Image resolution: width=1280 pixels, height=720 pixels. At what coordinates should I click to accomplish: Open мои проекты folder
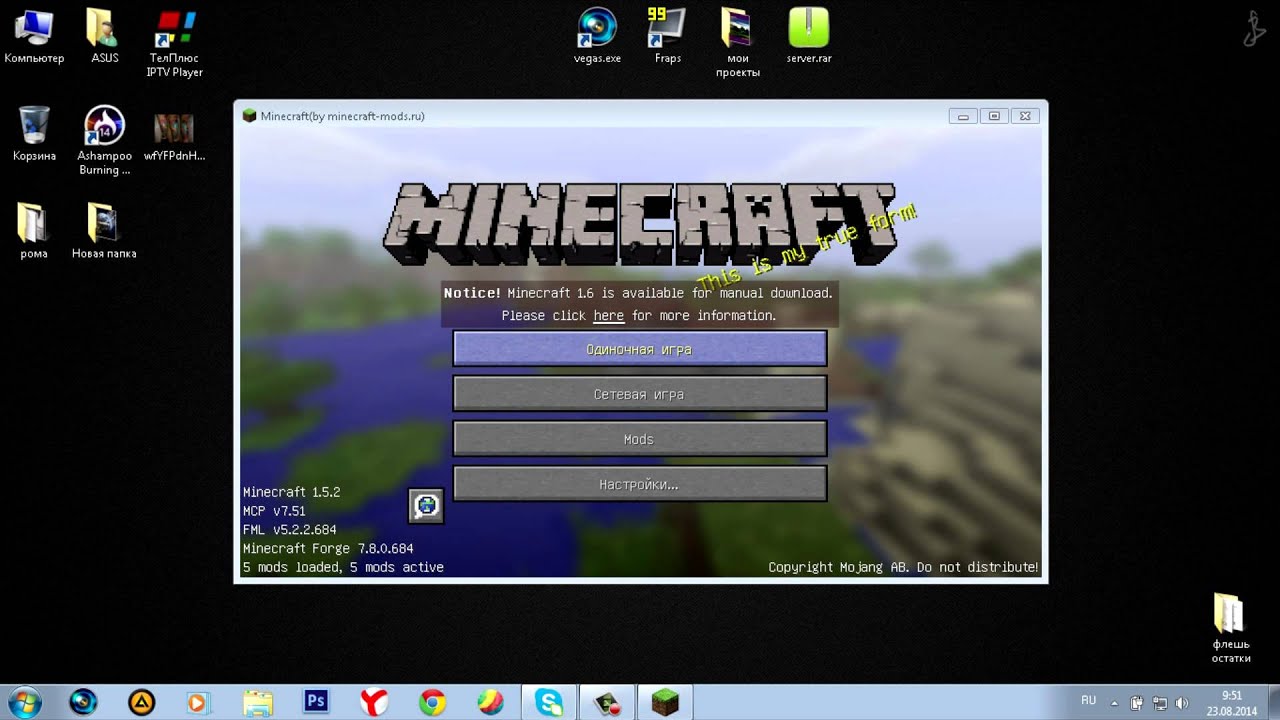pos(738,43)
